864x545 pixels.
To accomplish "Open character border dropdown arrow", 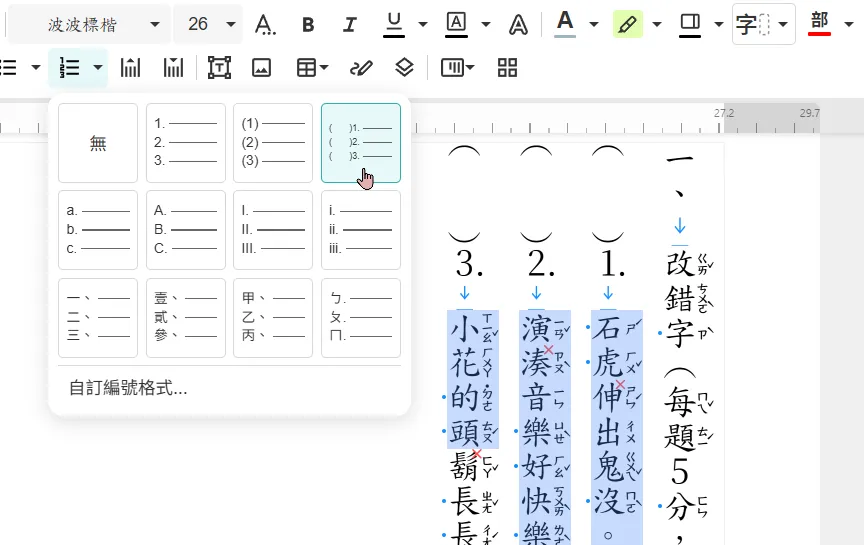I will point(485,24).
